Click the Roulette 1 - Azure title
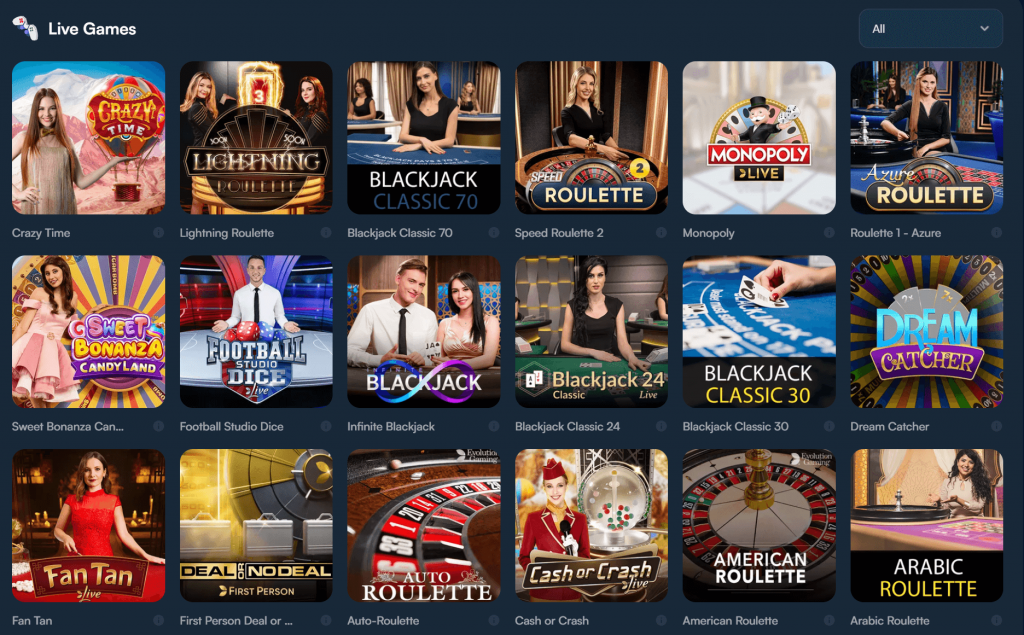 pyautogui.click(x=895, y=233)
